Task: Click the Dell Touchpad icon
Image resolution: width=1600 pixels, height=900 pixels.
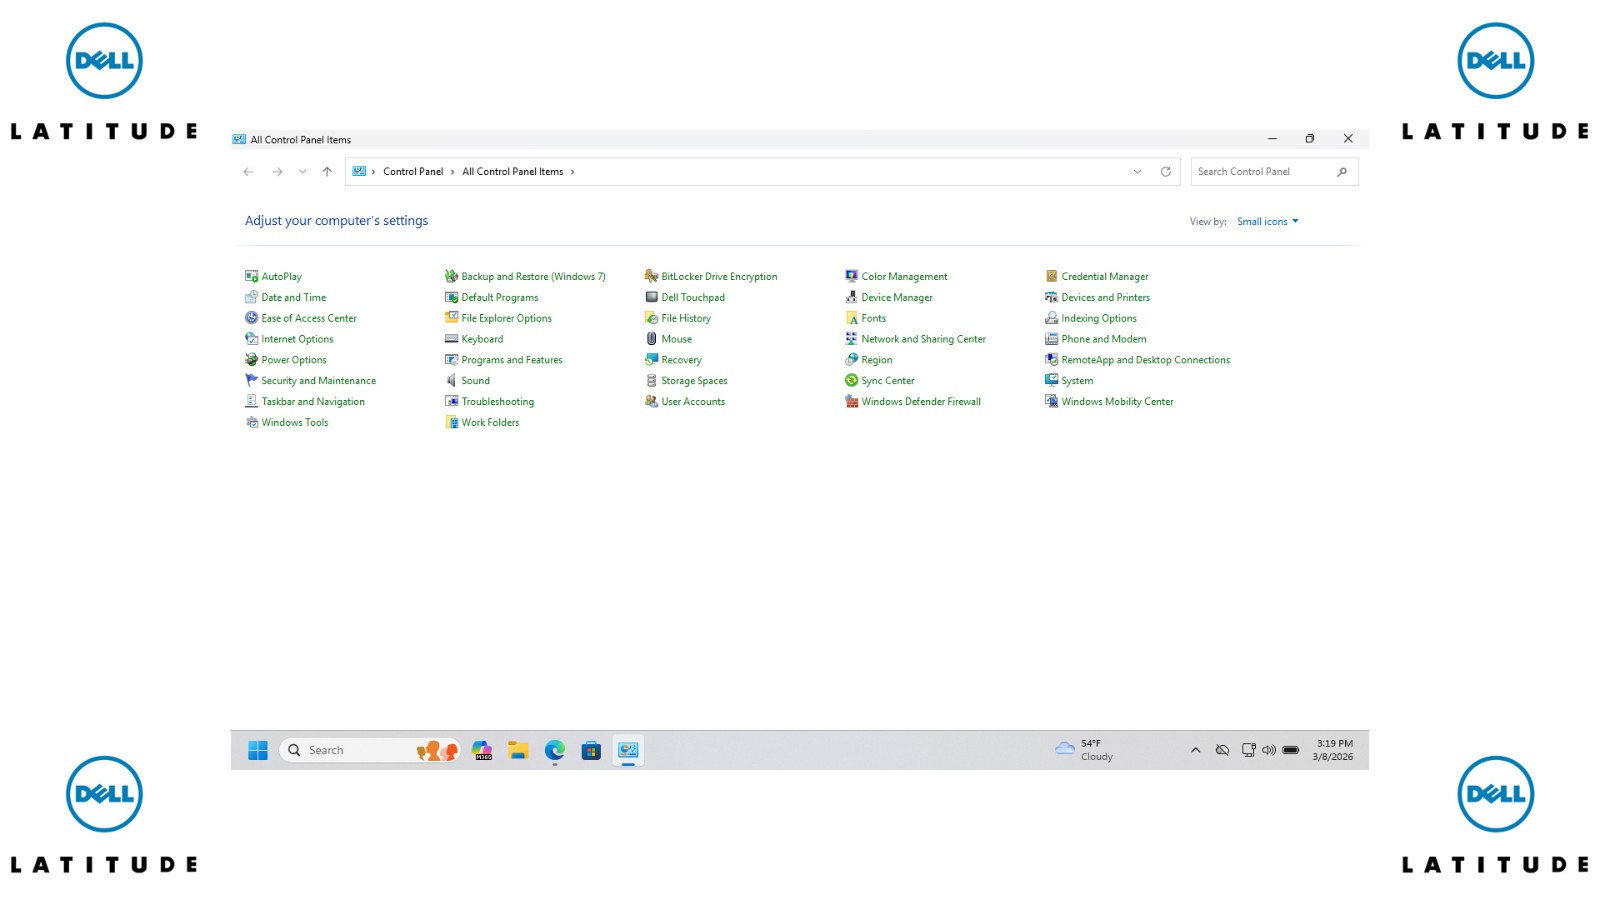Action: coord(652,297)
